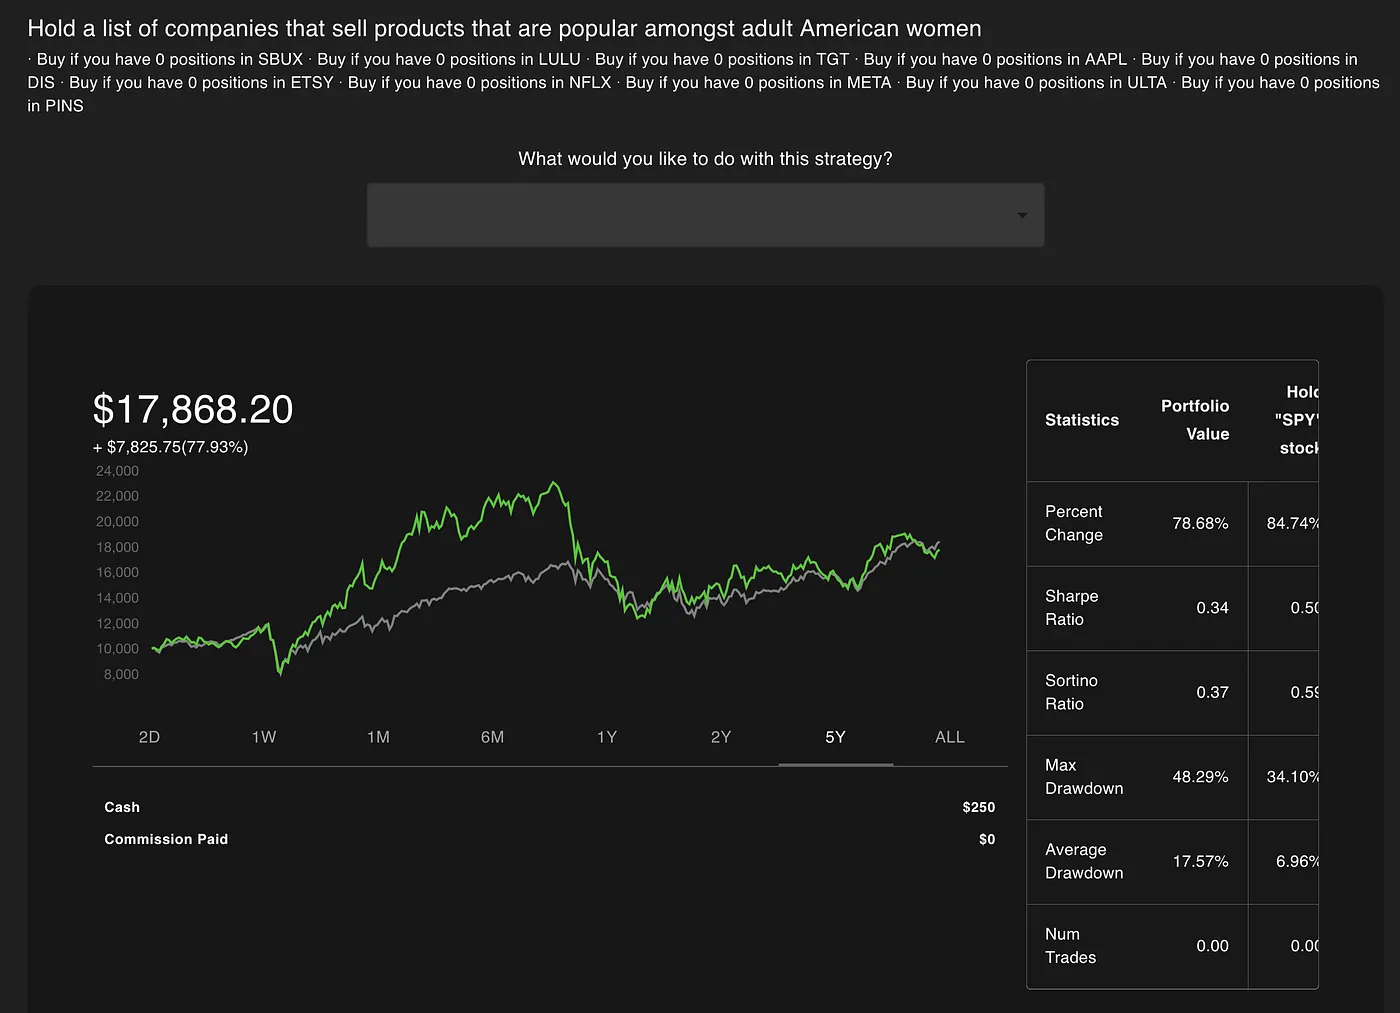This screenshot has height=1013, width=1400.
Task: Click the 0.00 portfolio num trades value
Action: pyautogui.click(x=1212, y=946)
